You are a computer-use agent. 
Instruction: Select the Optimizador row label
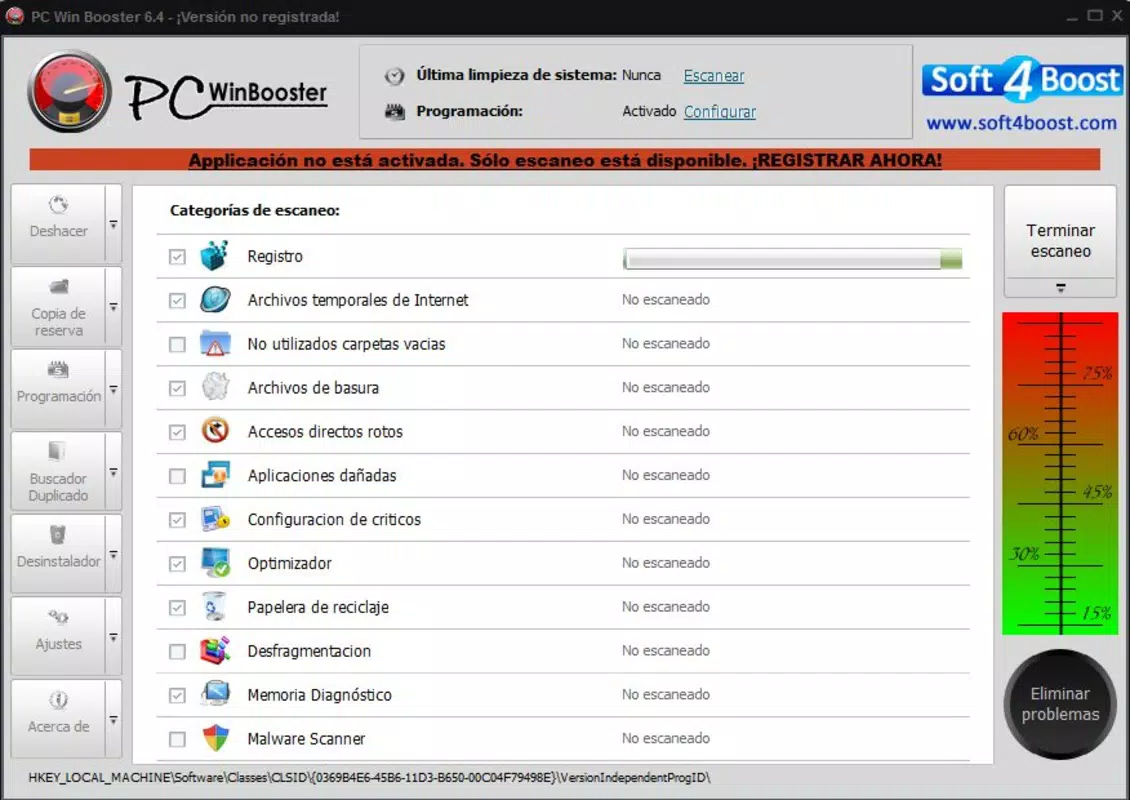pos(290,564)
